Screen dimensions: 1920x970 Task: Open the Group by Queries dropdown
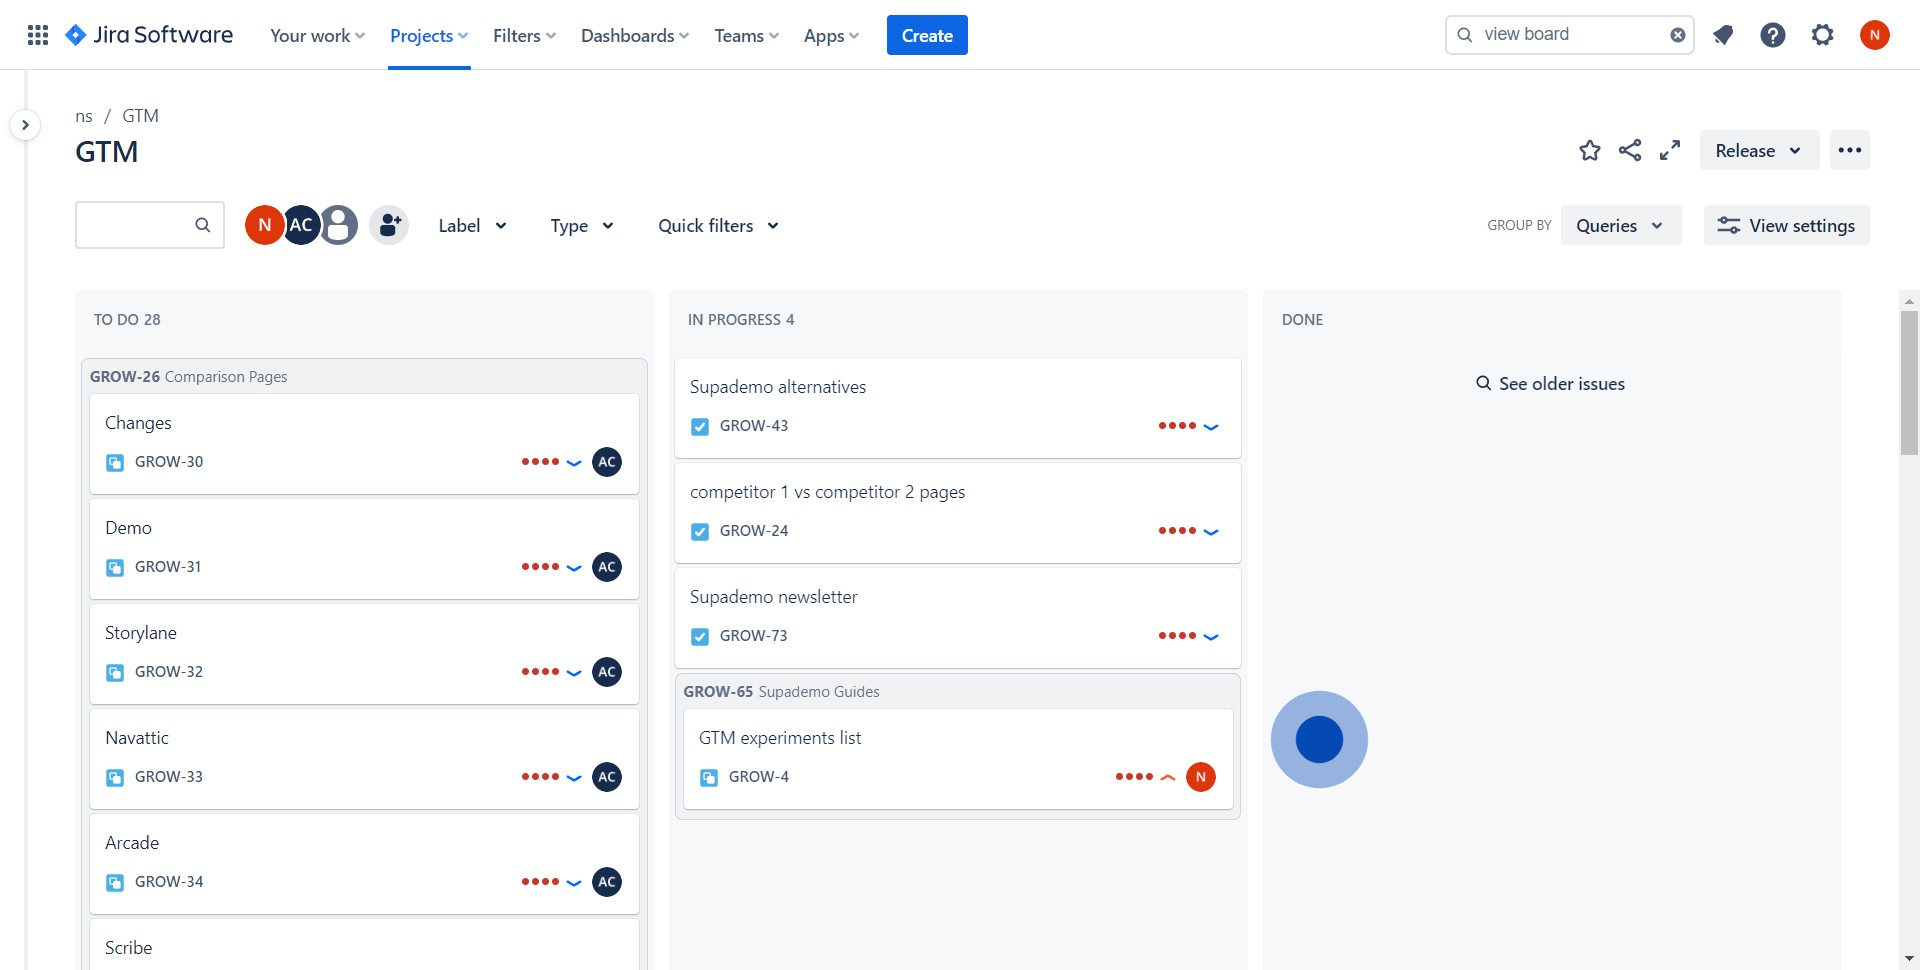(x=1620, y=226)
